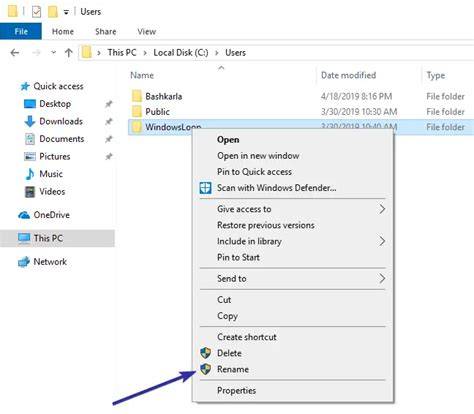Click the Properties checkmark icon in title bar
The image size is (474, 414).
pyautogui.click(x=36, y=12)
